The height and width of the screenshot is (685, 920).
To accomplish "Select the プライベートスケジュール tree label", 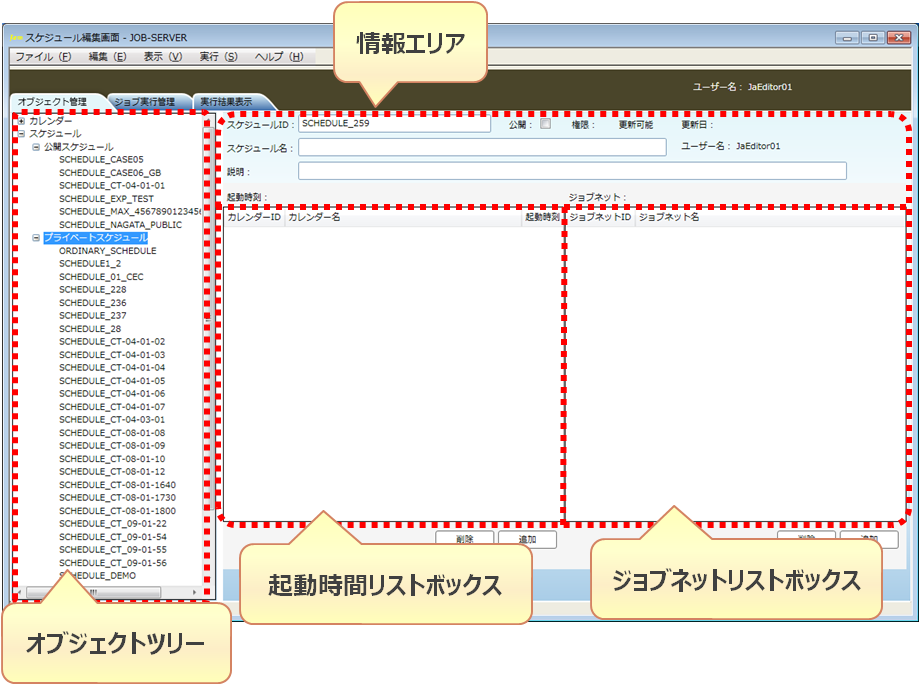I will click(96, 238).
